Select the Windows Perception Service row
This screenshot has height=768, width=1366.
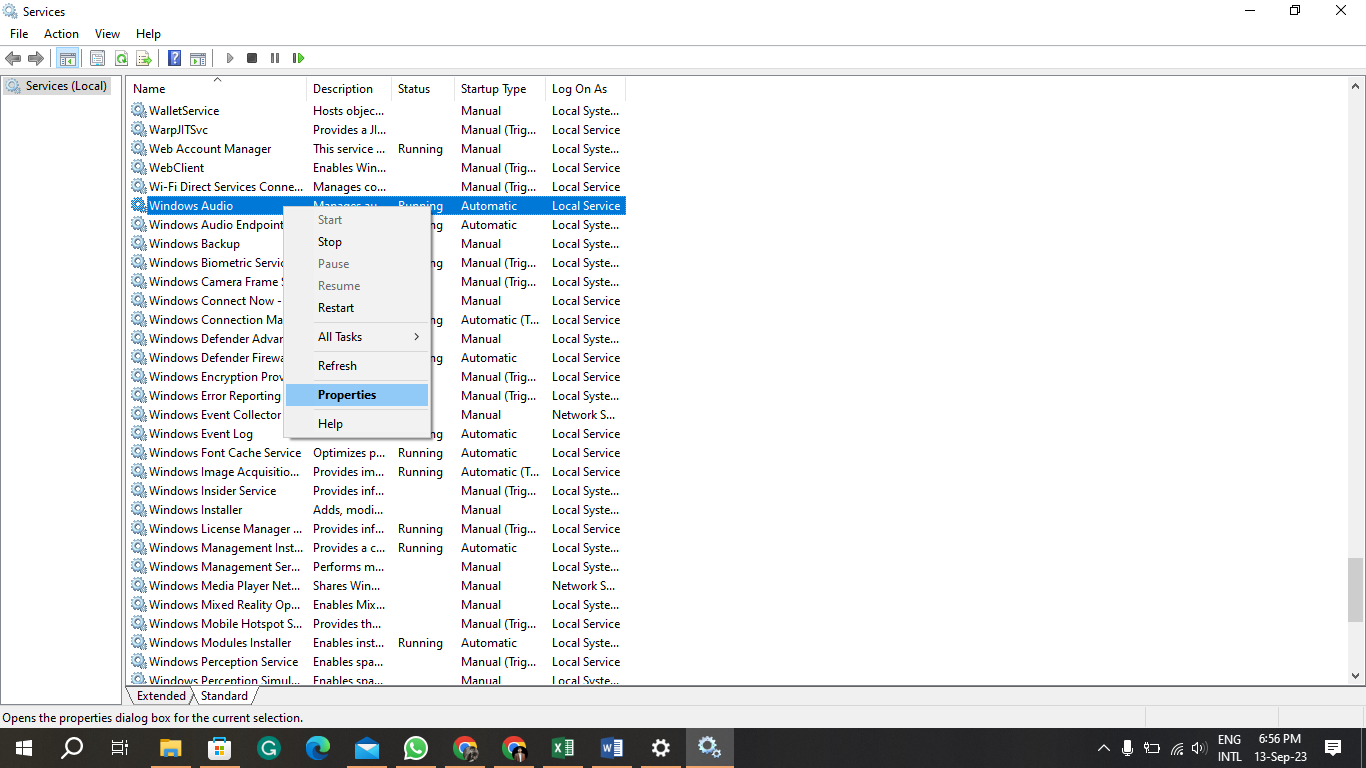click(x=376, y=662)
